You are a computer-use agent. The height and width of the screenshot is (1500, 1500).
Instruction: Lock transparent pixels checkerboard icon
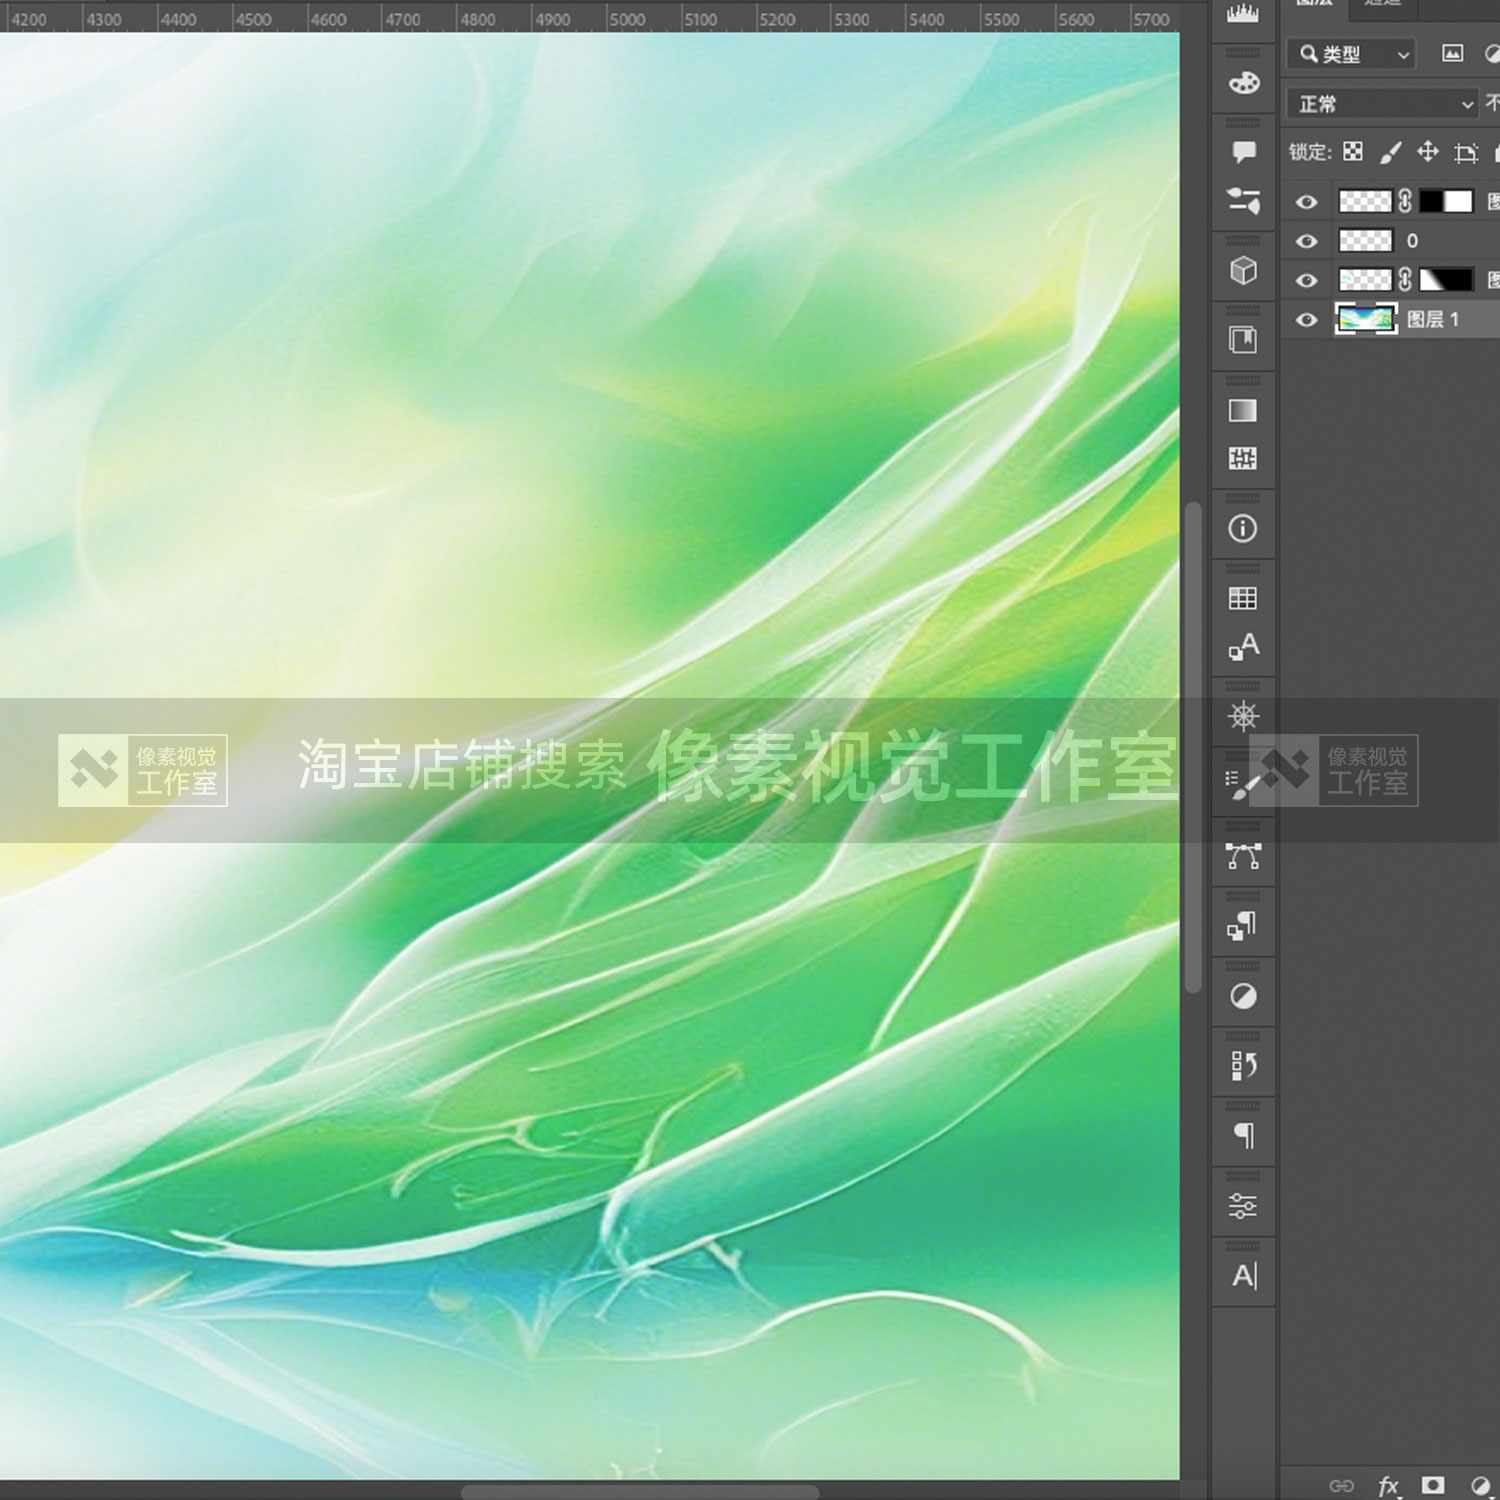tap(1353, 151)
